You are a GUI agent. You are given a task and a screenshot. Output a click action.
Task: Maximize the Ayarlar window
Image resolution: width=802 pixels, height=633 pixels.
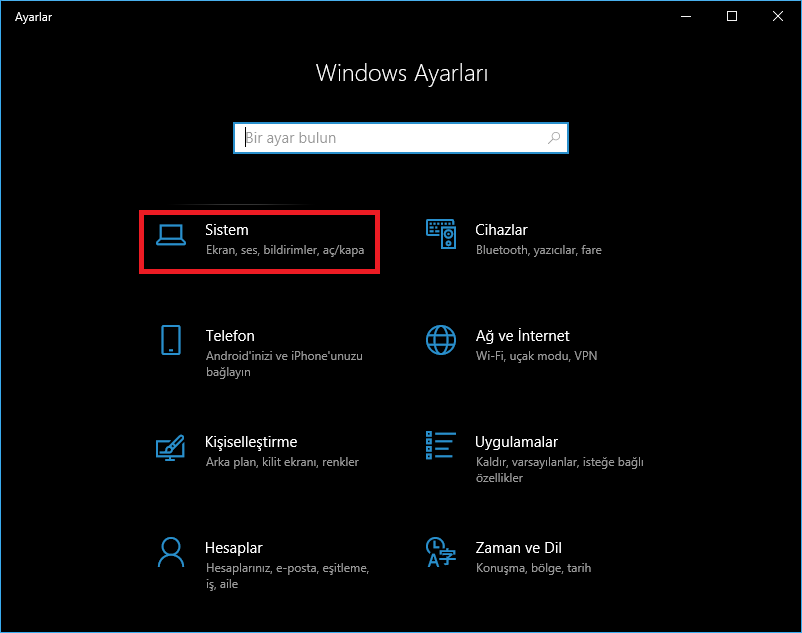coord(732,16)
